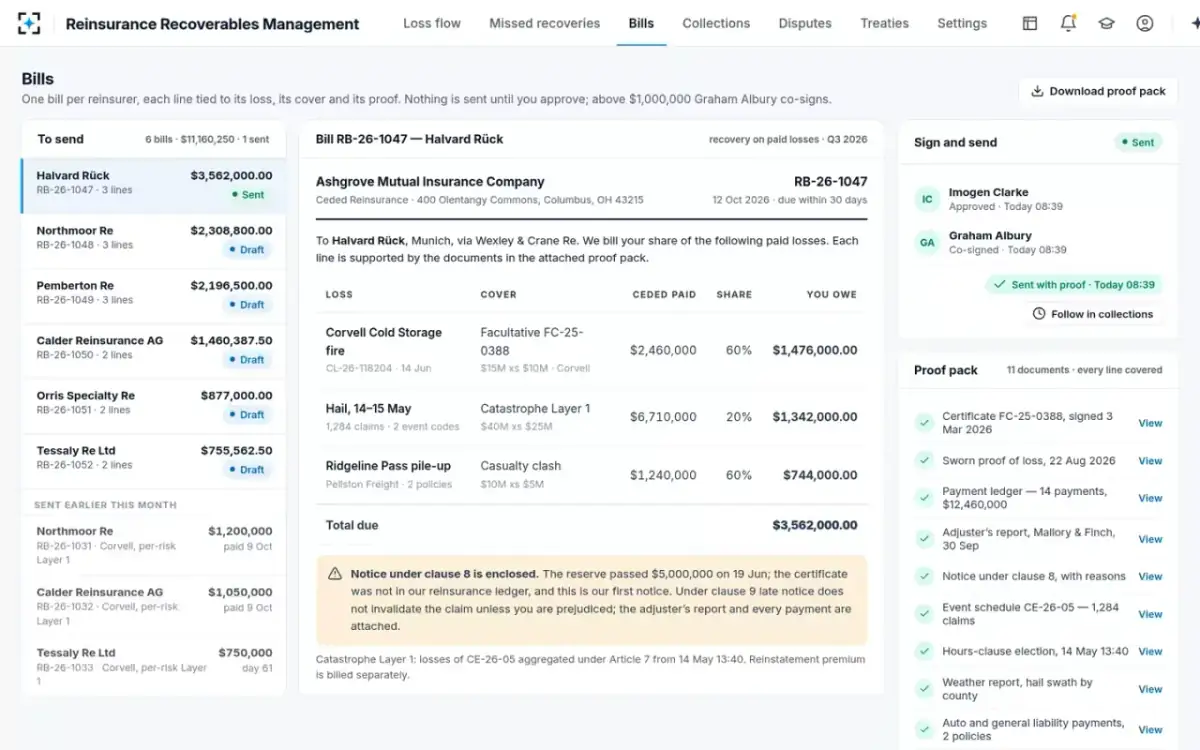
Task: Click checkmark beside Certificate FC-25-0388
Action: tap(924, 422)
